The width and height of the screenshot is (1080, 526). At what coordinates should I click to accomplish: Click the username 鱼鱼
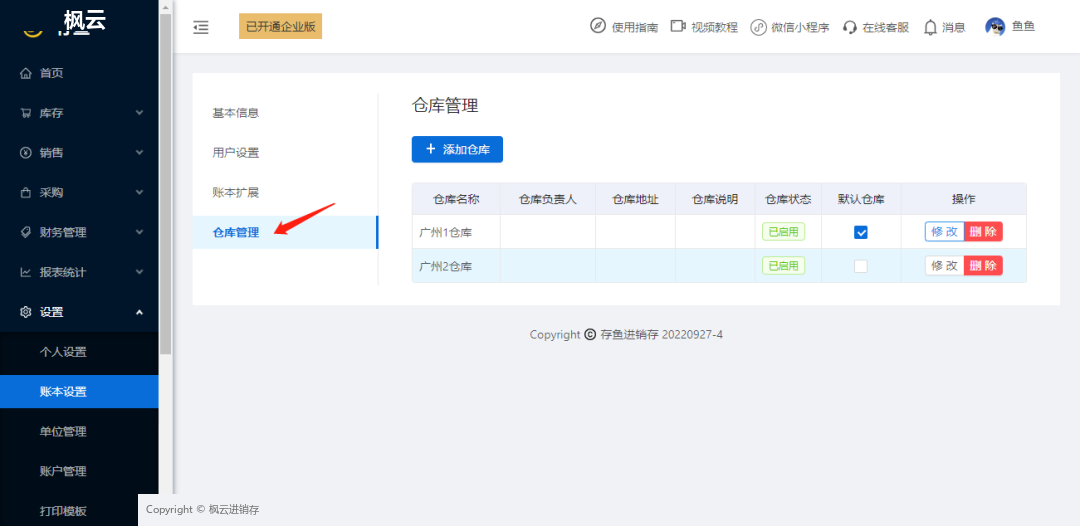(x=1023, y=27)
